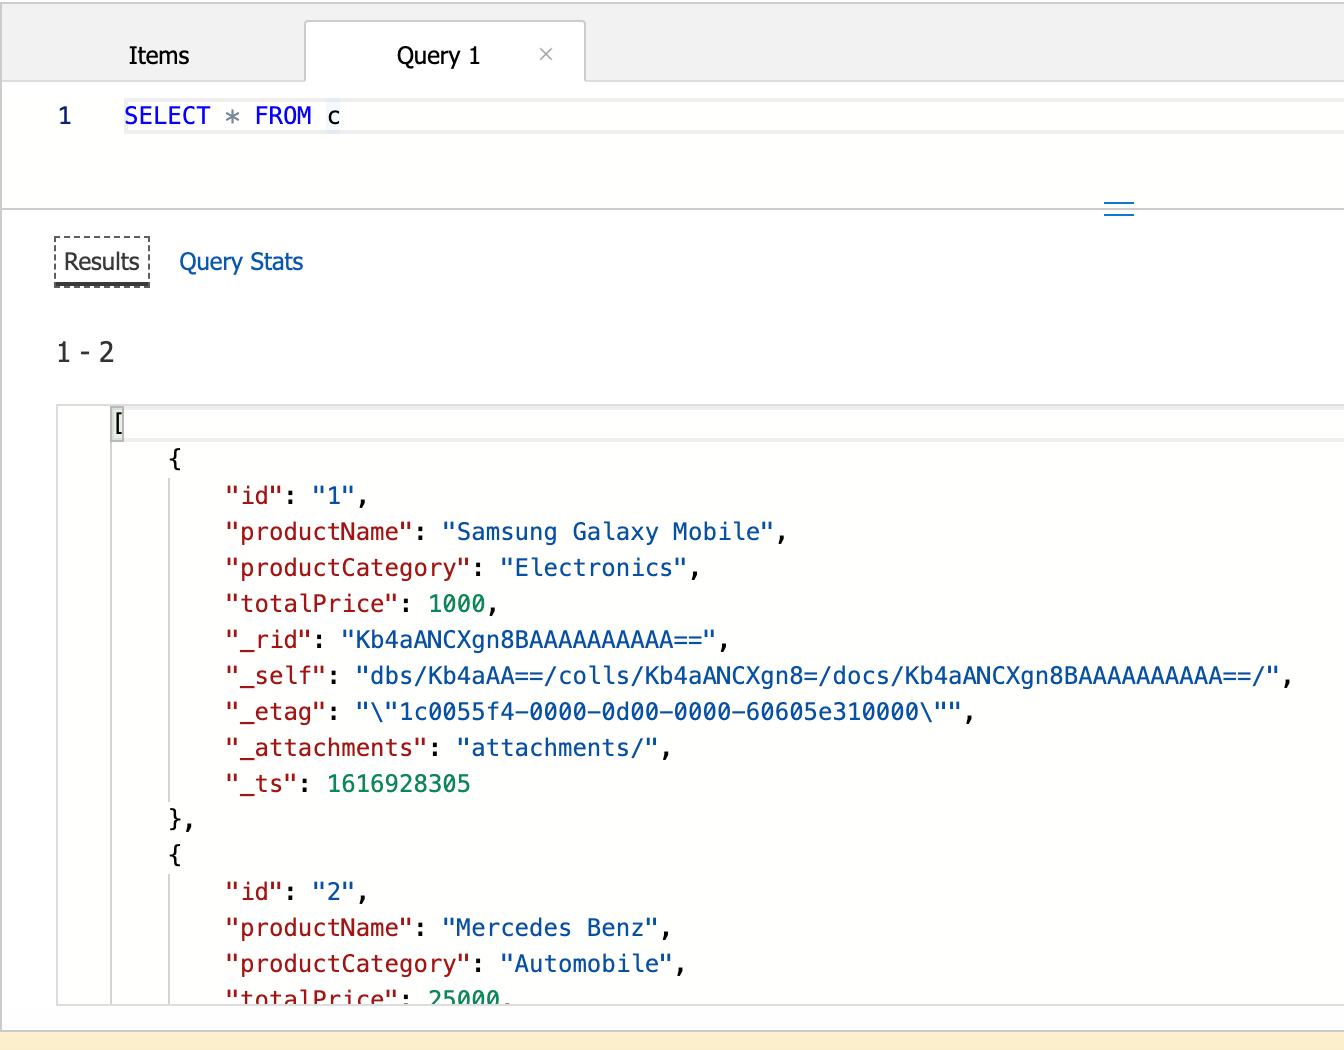Close the Query 1 tab
The image size is (1344, 1050).
[546, 54]
